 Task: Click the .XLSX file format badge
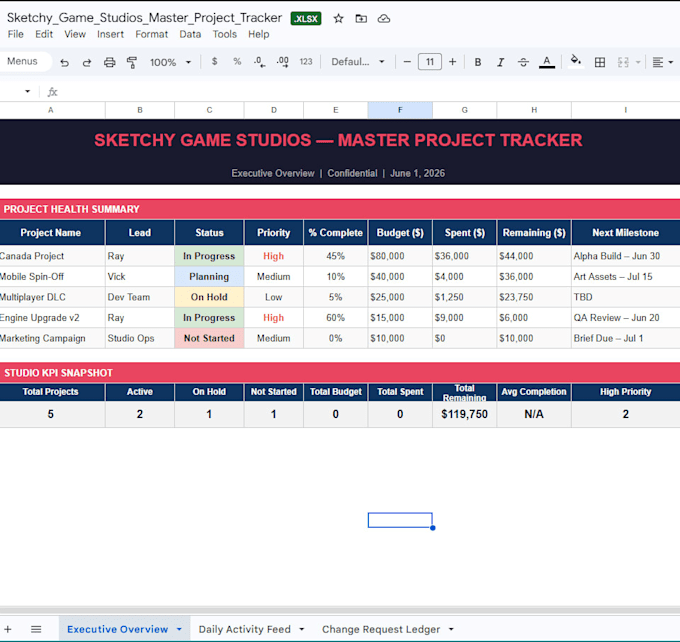coord(306,19)
